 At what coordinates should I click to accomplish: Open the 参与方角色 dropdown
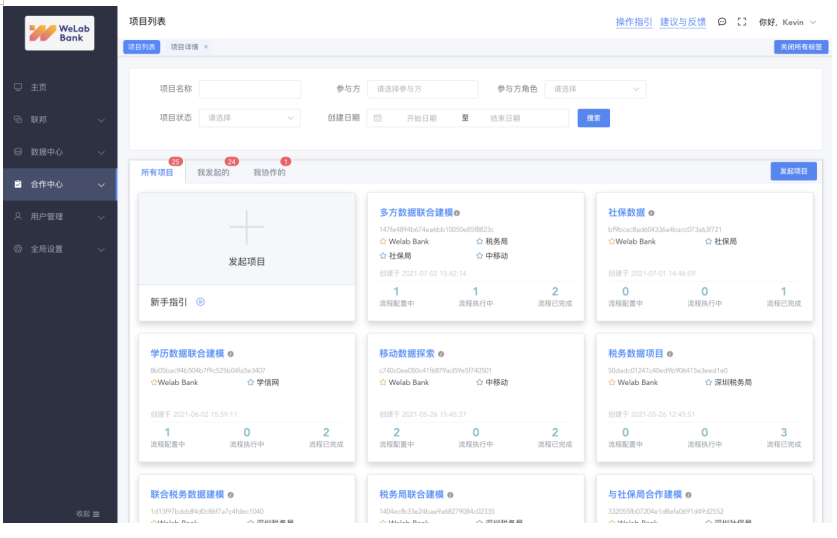[595, 89]
